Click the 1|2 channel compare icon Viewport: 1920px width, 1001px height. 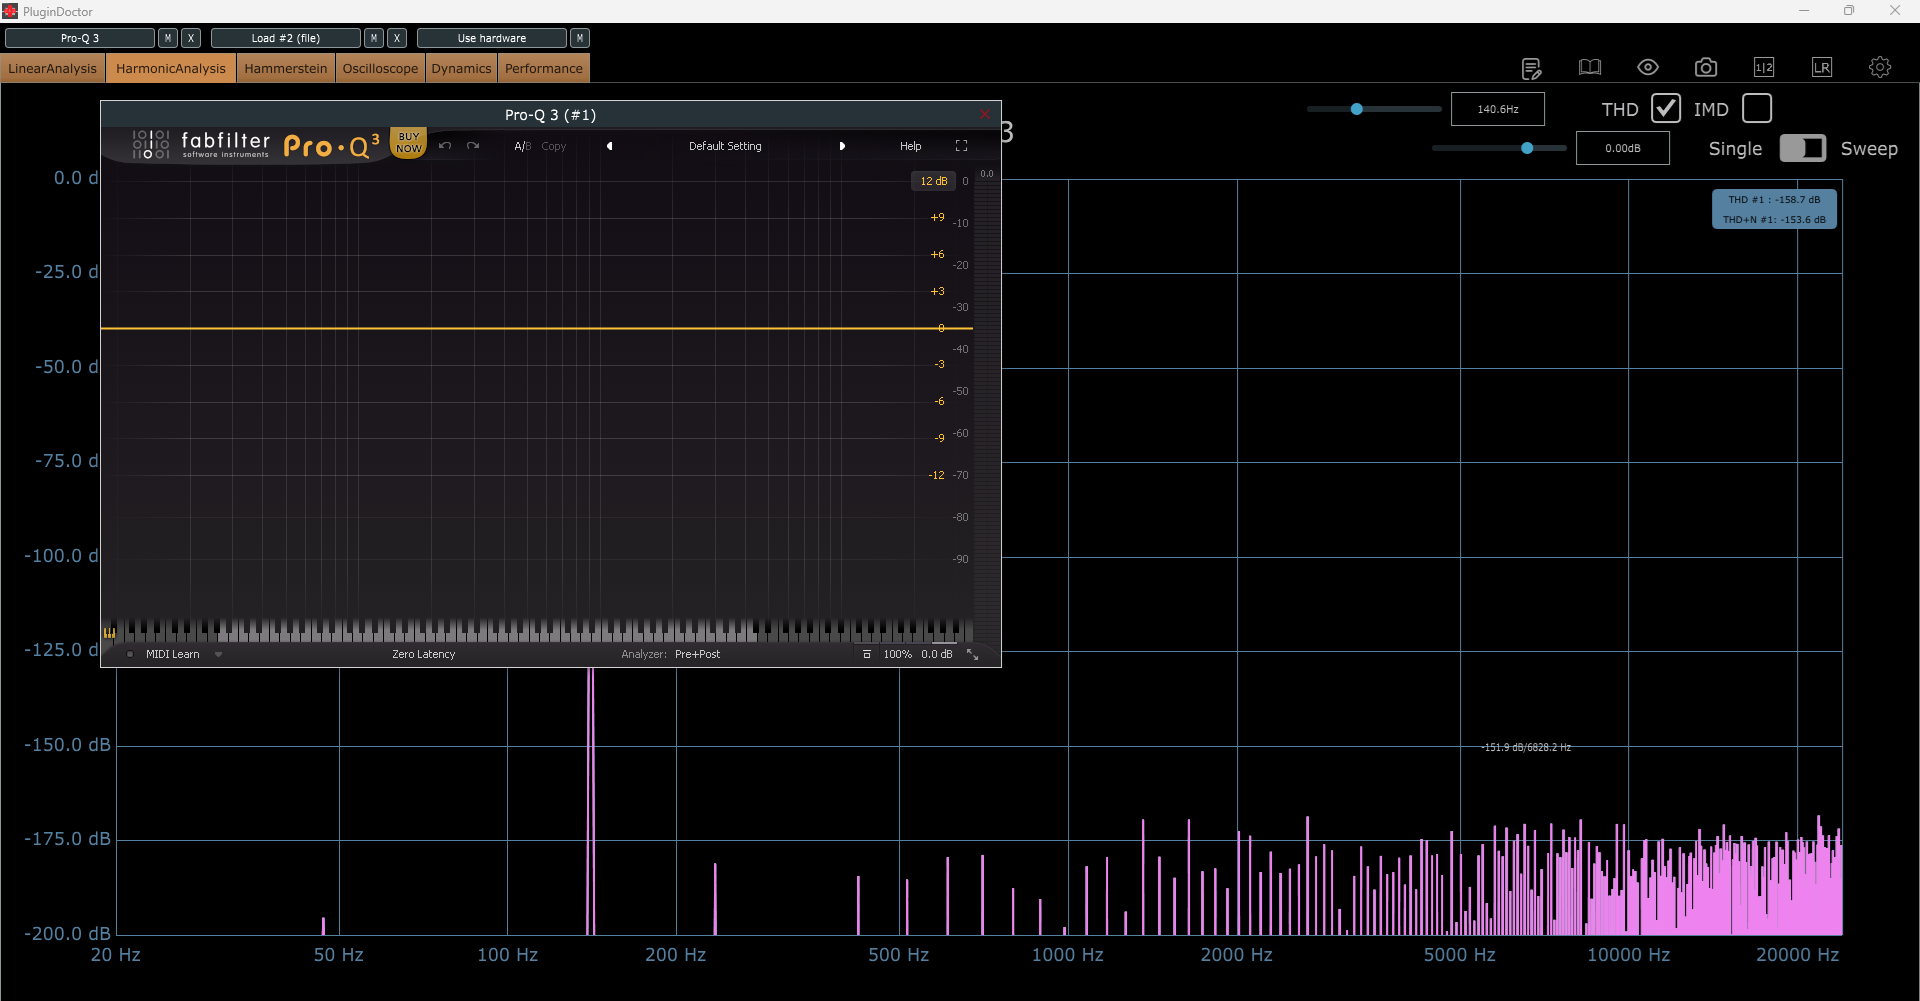[x=1764, y=67]
